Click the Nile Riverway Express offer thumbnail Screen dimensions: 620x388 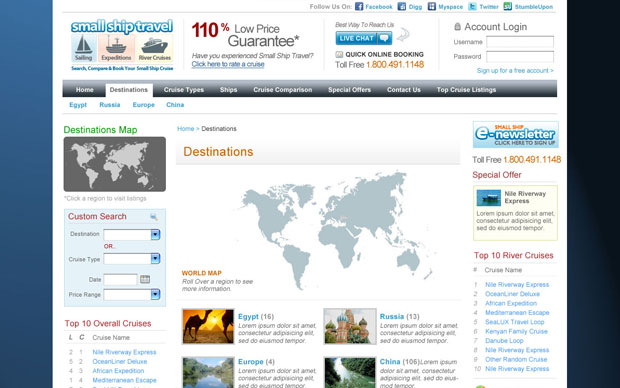pos(488,198)
